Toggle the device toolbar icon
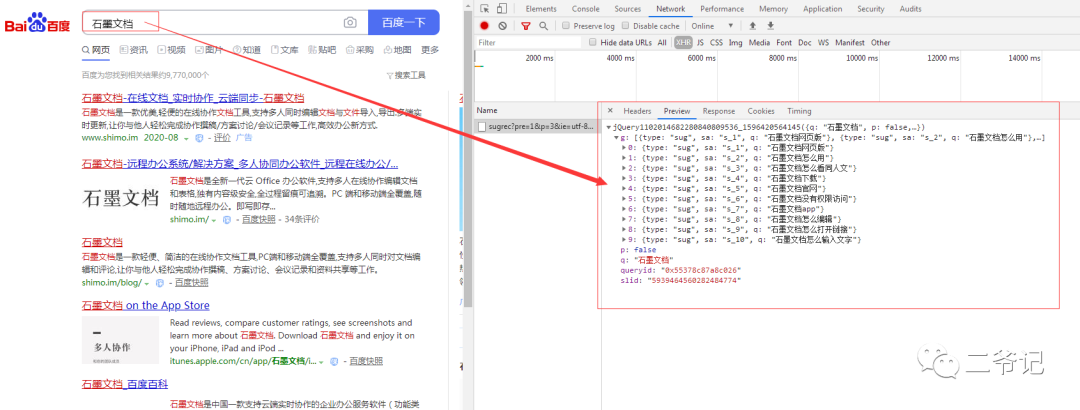1080x410 pixels. [501, 9]
